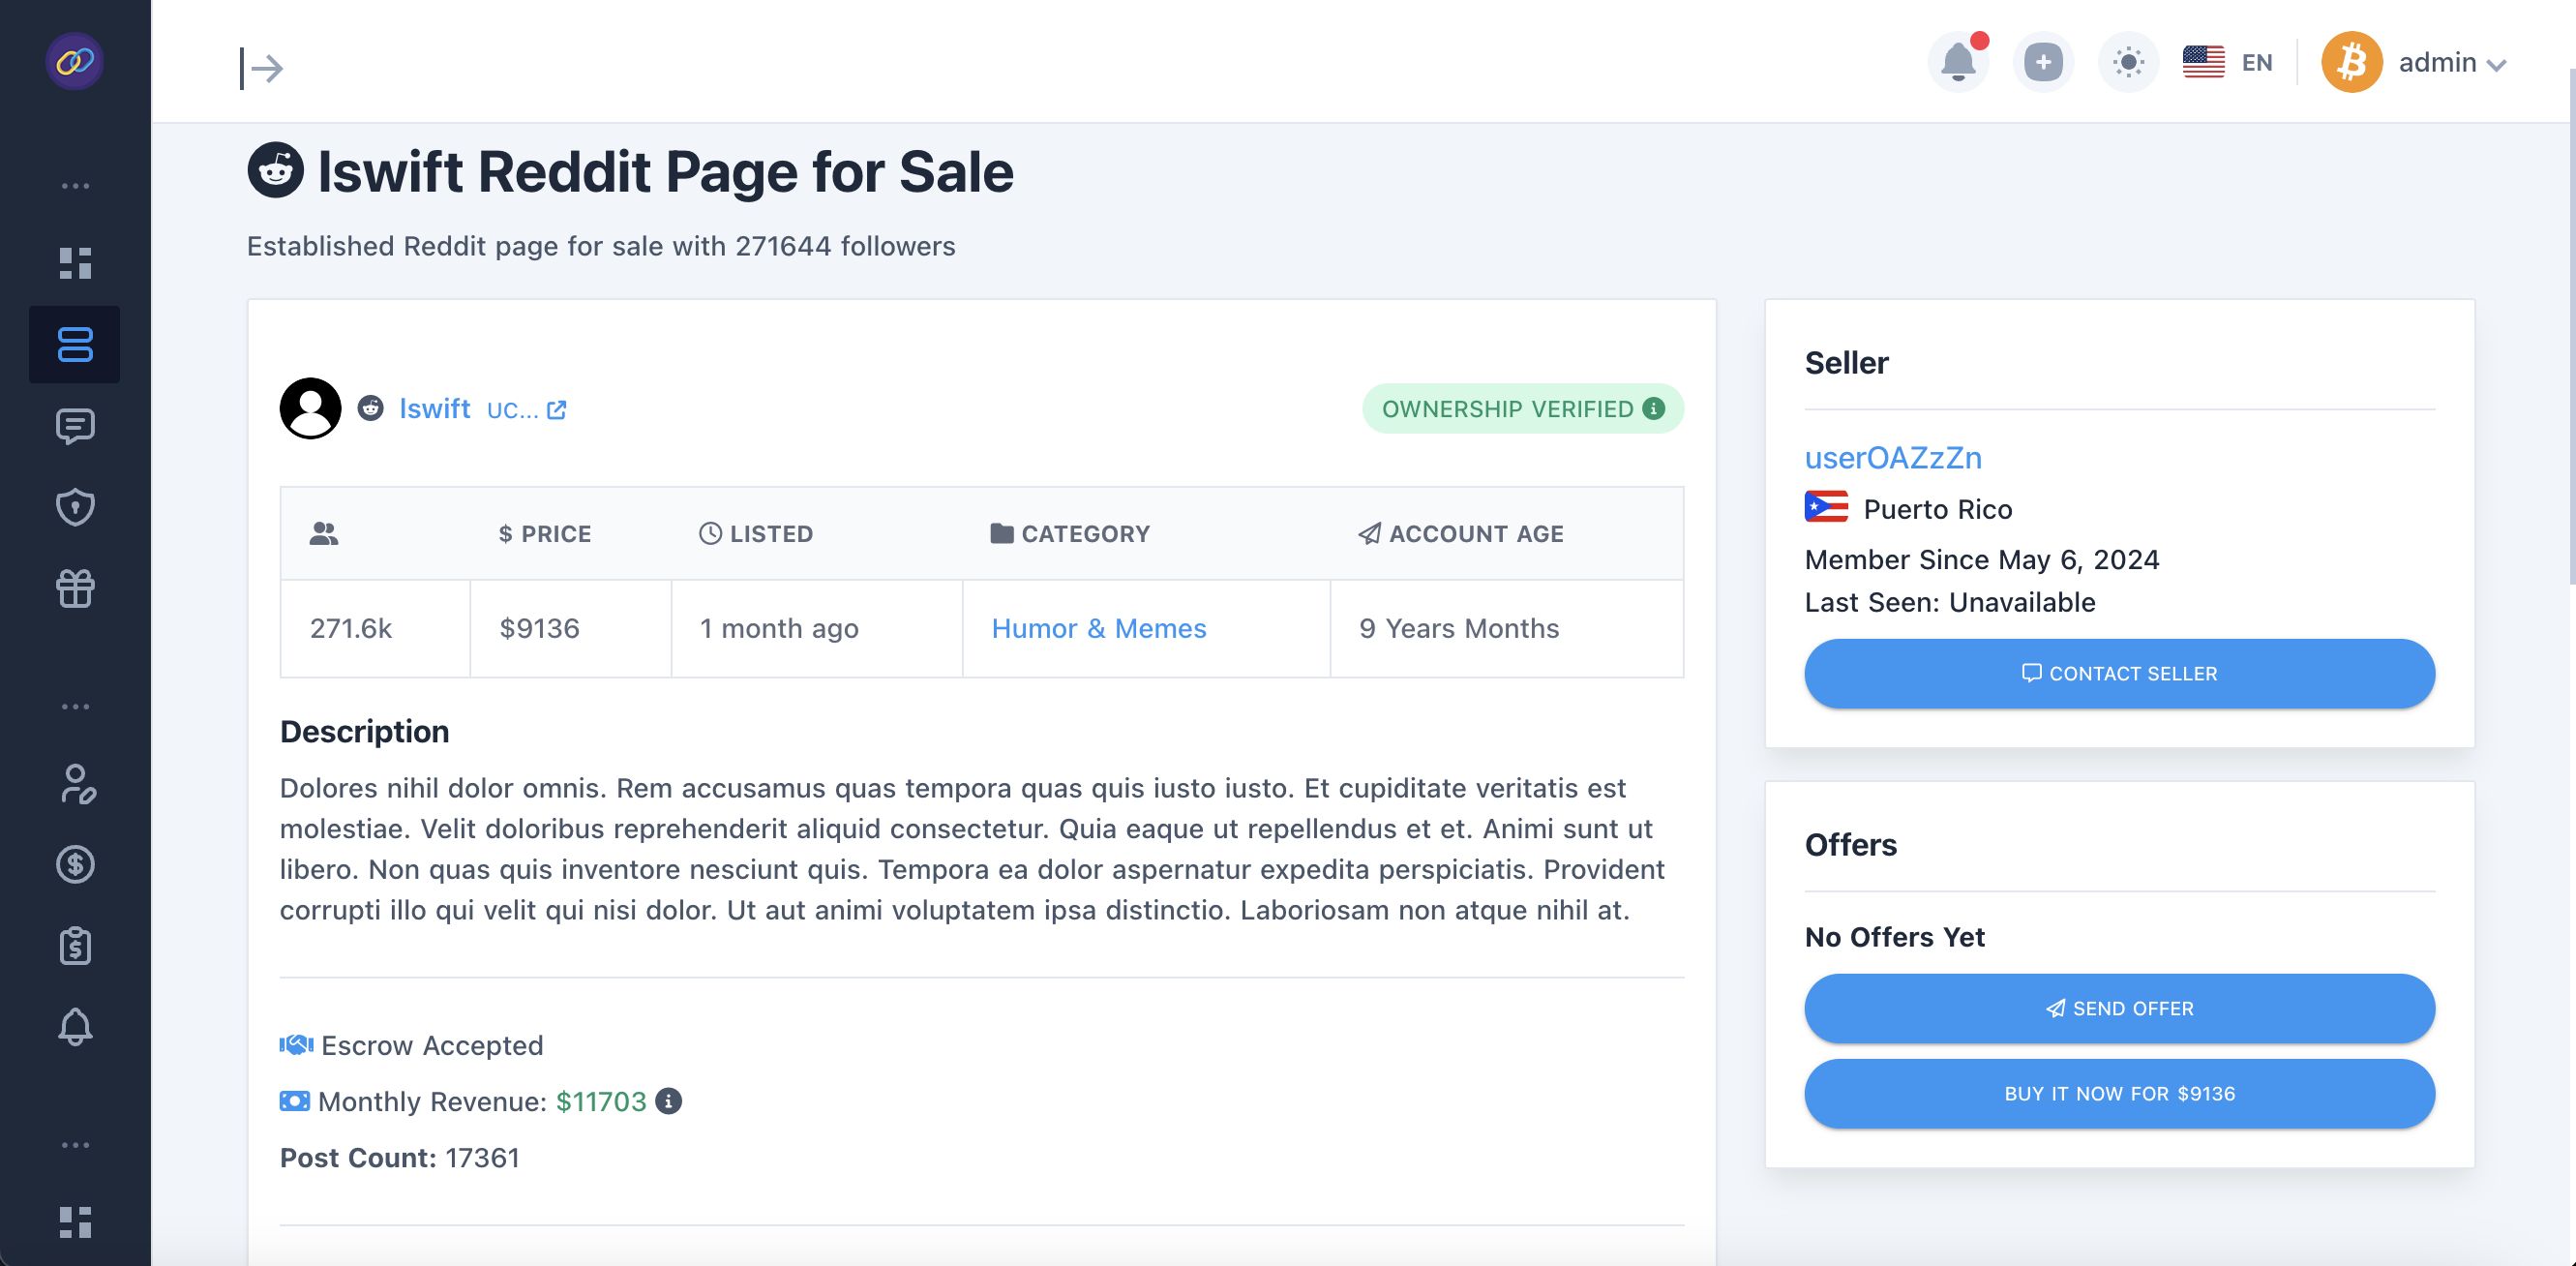Open Humor & Memes category link
The height and width of the screenshot is (1266, 2576).
coord(1099,628)
